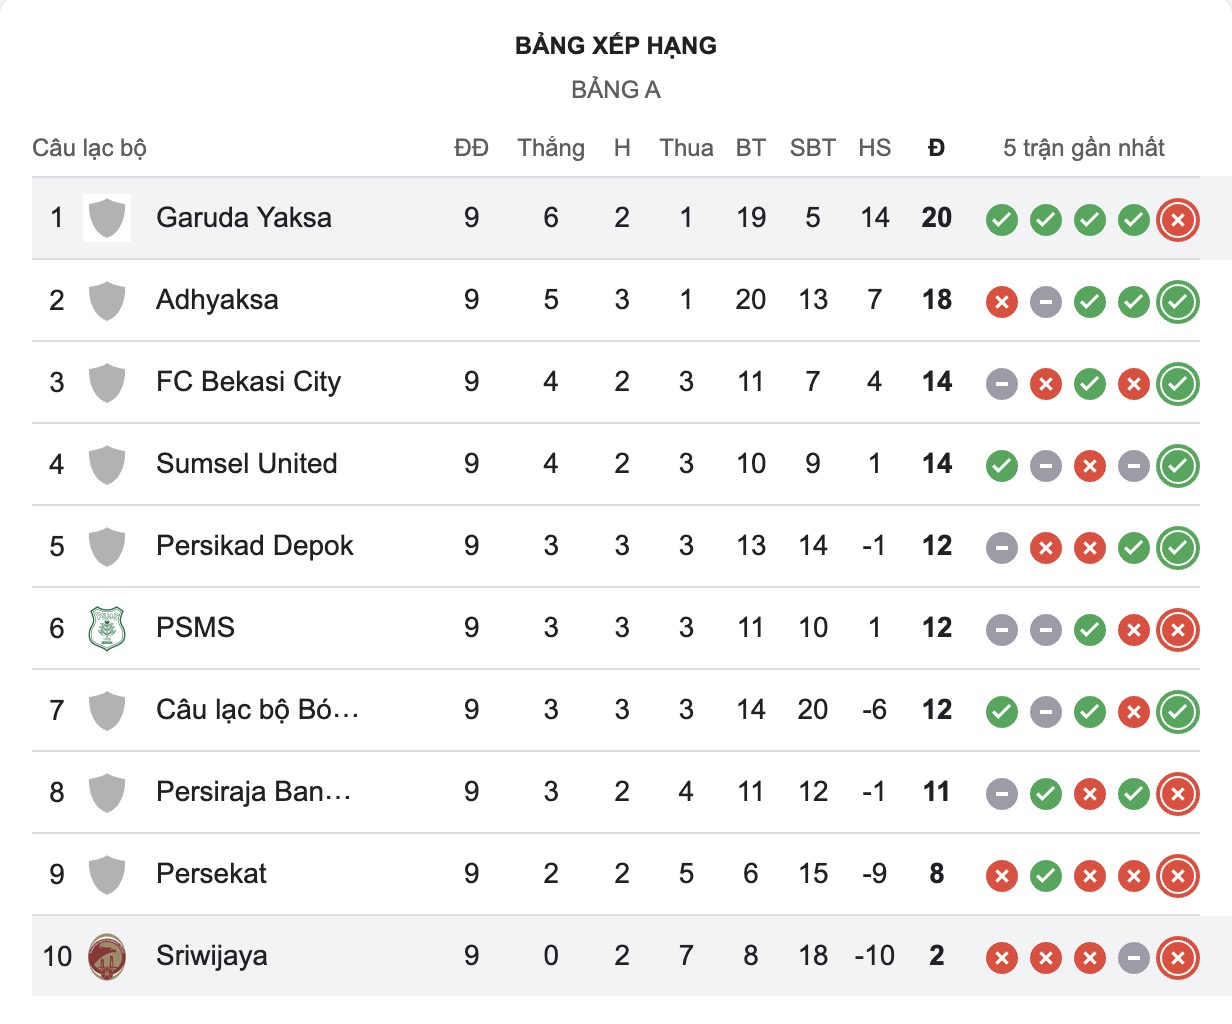Click Garuda Yaksa's latest loss result icon
This screenshot has height=1024, width=1232.
point(1177,219)
